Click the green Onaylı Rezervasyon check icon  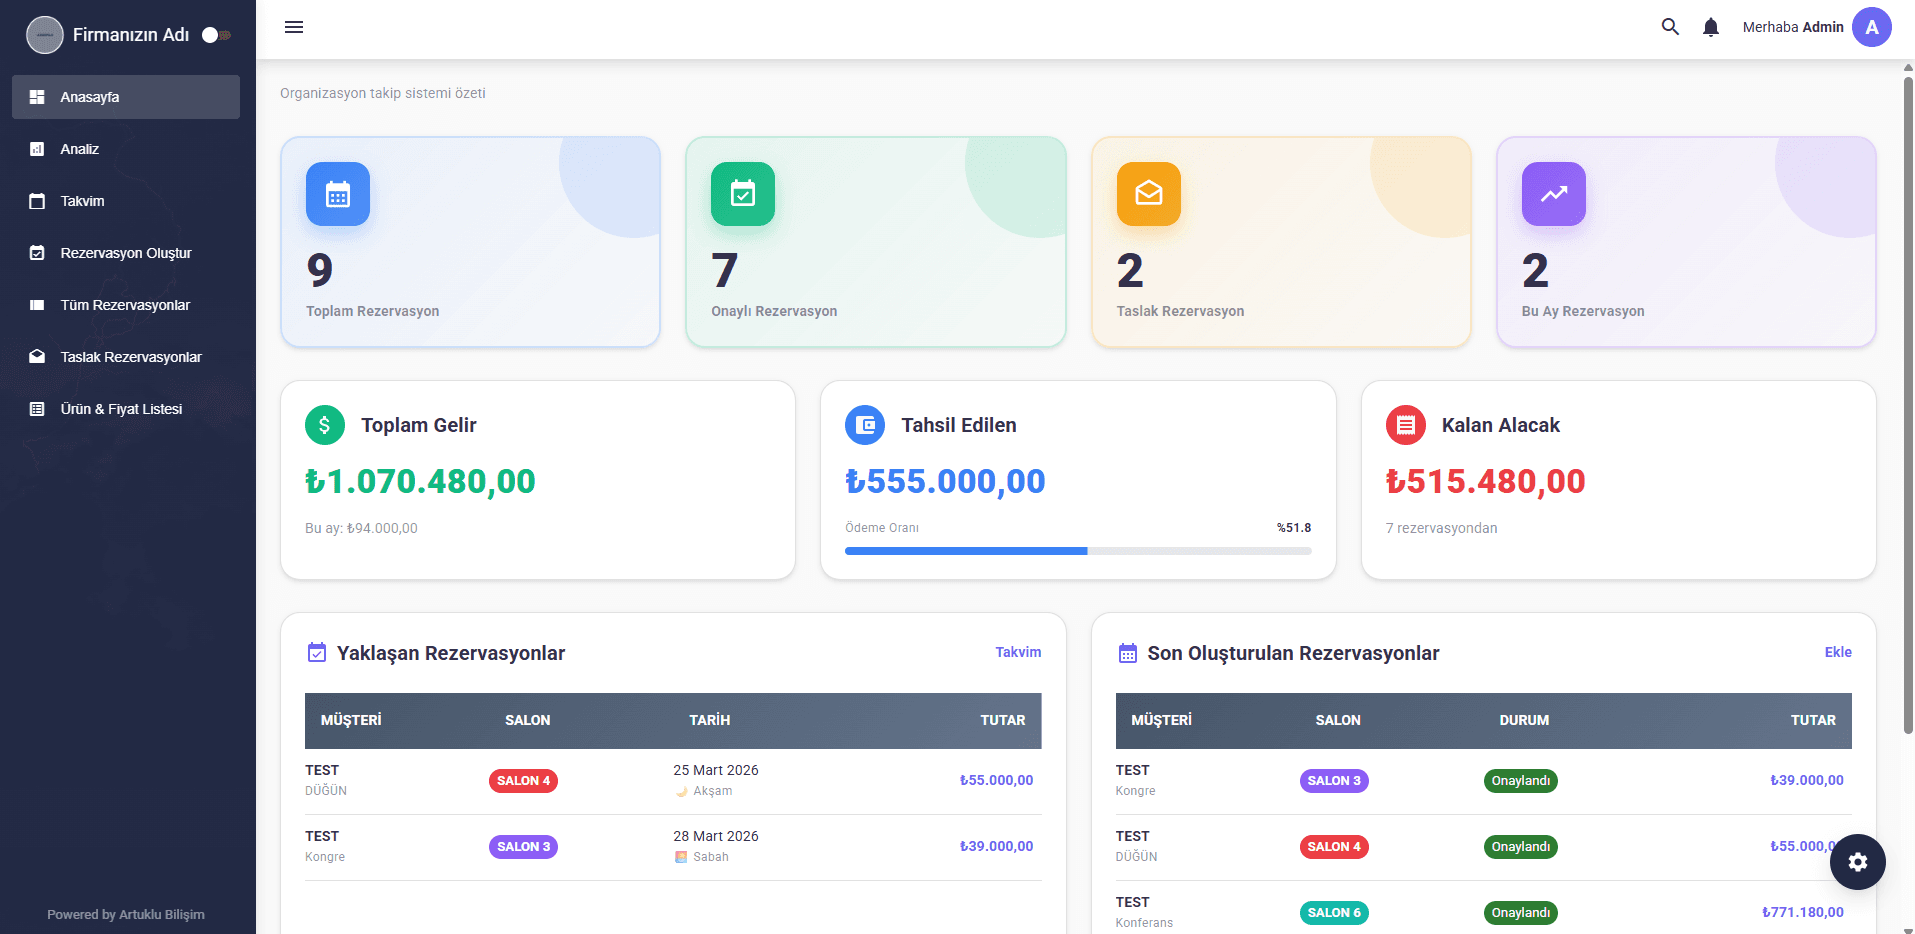click(x=743, y=194)
